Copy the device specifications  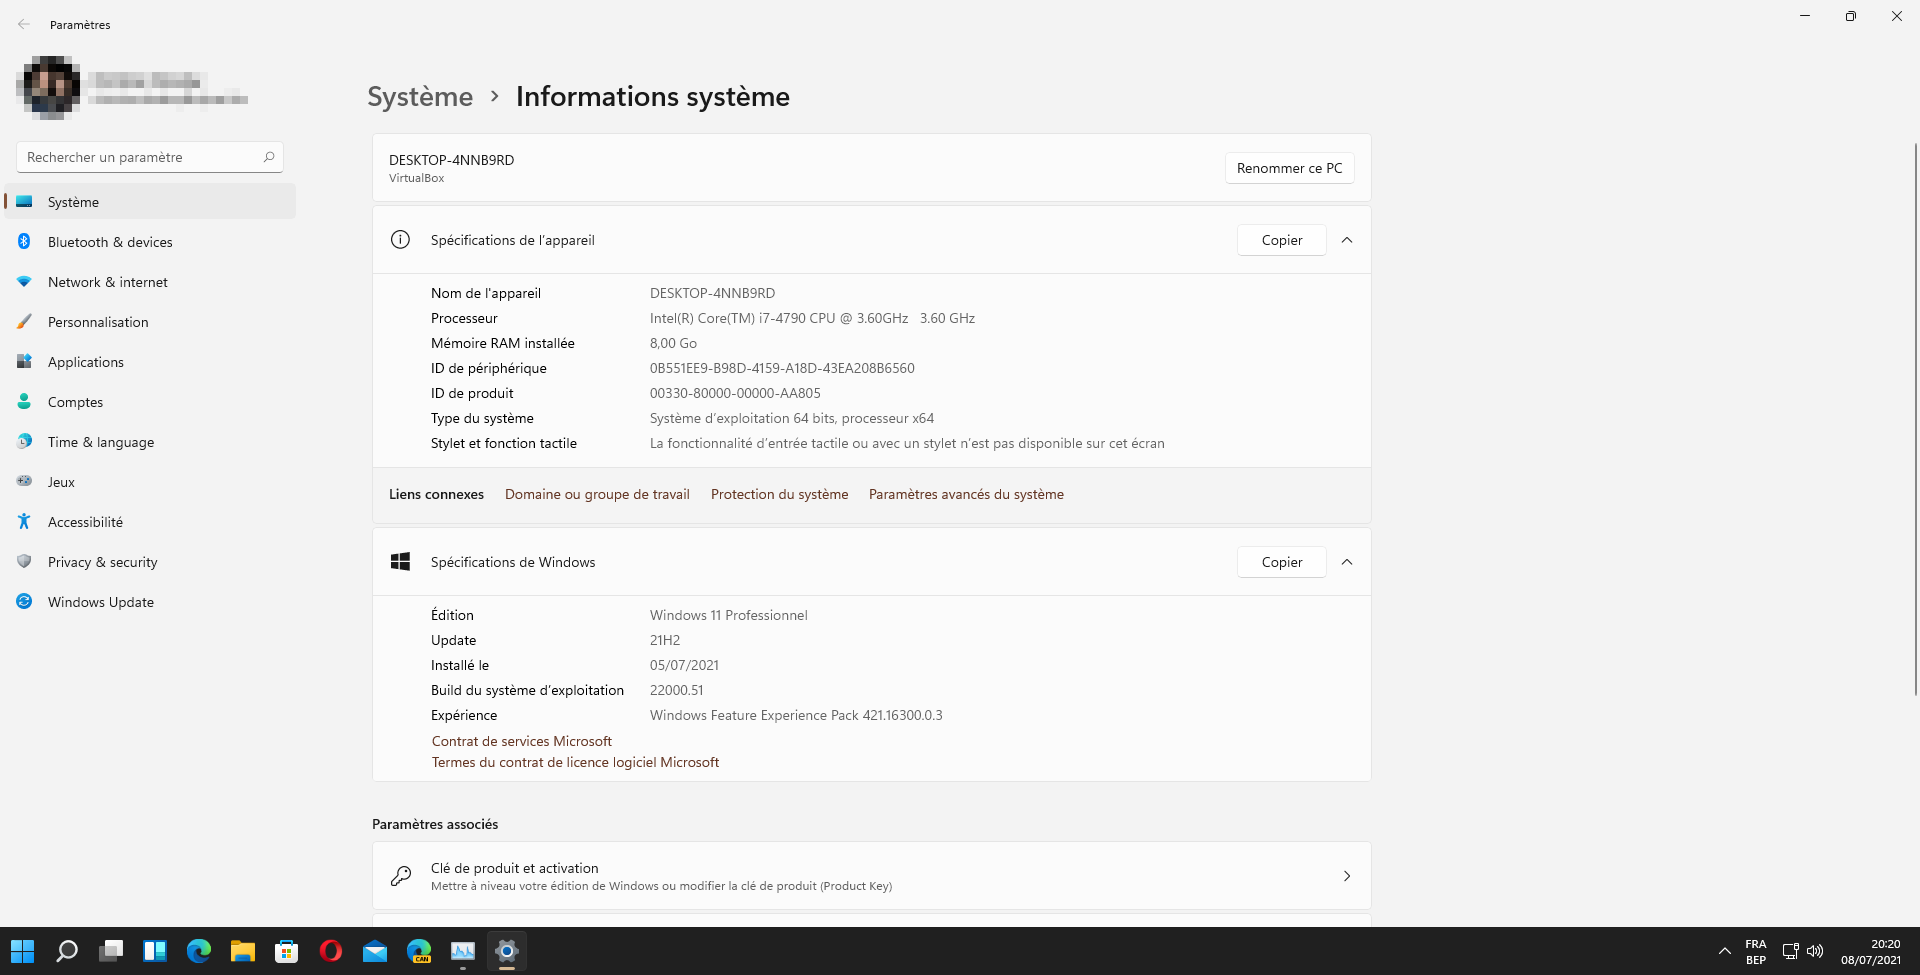[1281, 240]
